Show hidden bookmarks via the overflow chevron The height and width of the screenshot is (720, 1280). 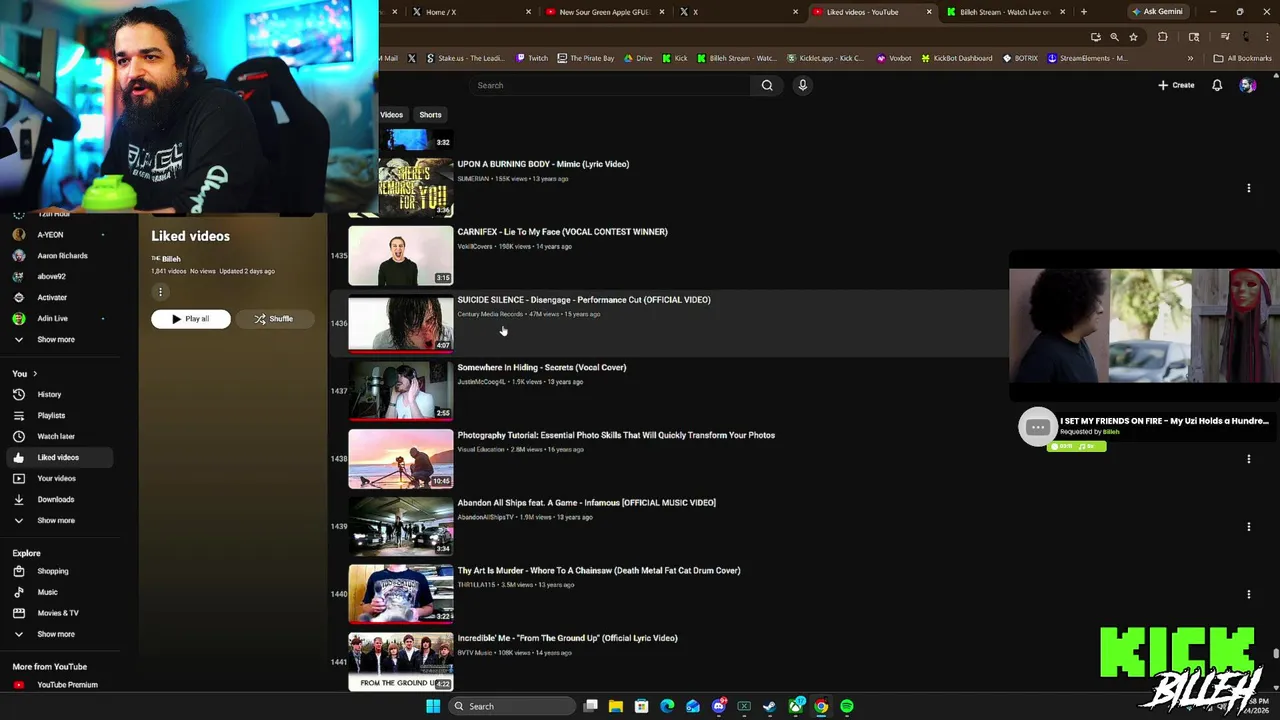click(x=1190, y=58)
